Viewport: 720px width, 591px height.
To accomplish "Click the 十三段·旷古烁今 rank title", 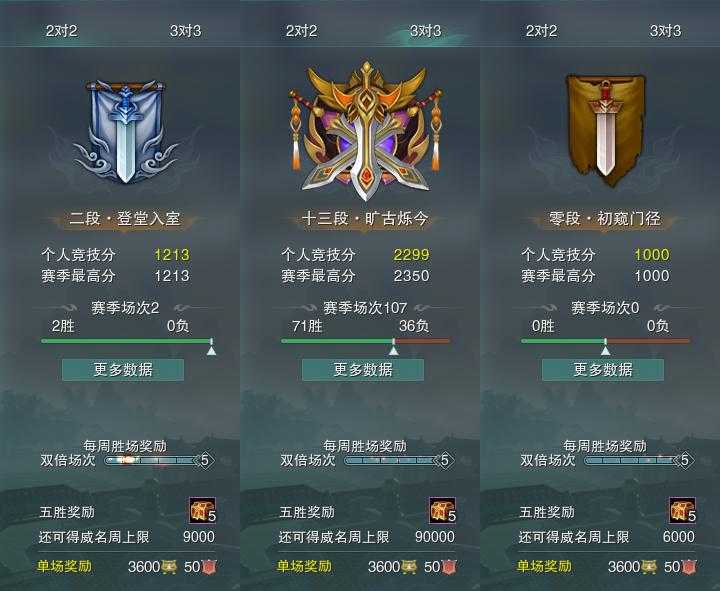I will click(x=365, y=219).
